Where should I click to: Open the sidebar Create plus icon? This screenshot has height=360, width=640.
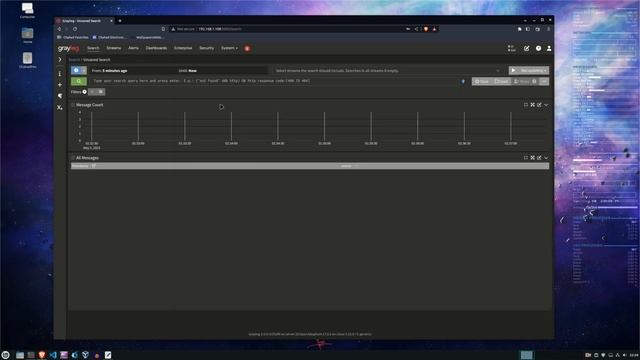pyautogui.click(x=60, y=85)
